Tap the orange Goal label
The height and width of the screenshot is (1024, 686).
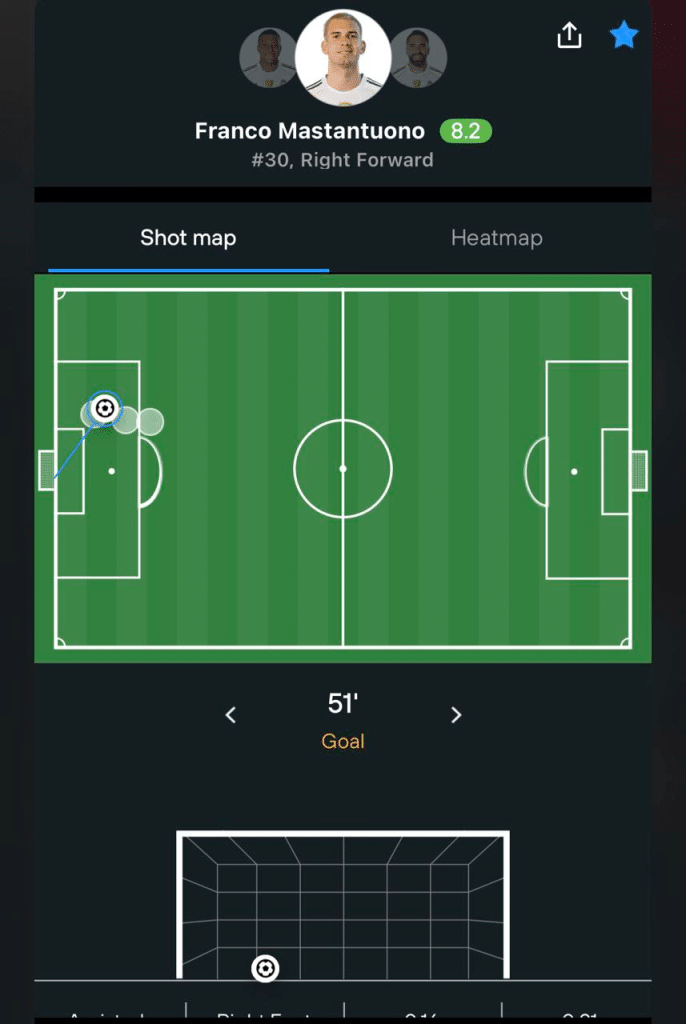coord(343,742)
